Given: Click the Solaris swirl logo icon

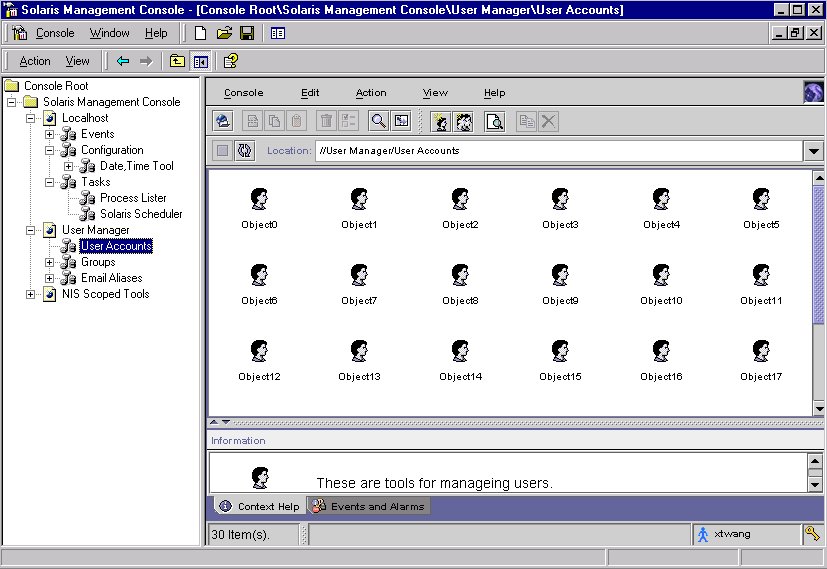Looking at the screenshot, I should 813,92.
